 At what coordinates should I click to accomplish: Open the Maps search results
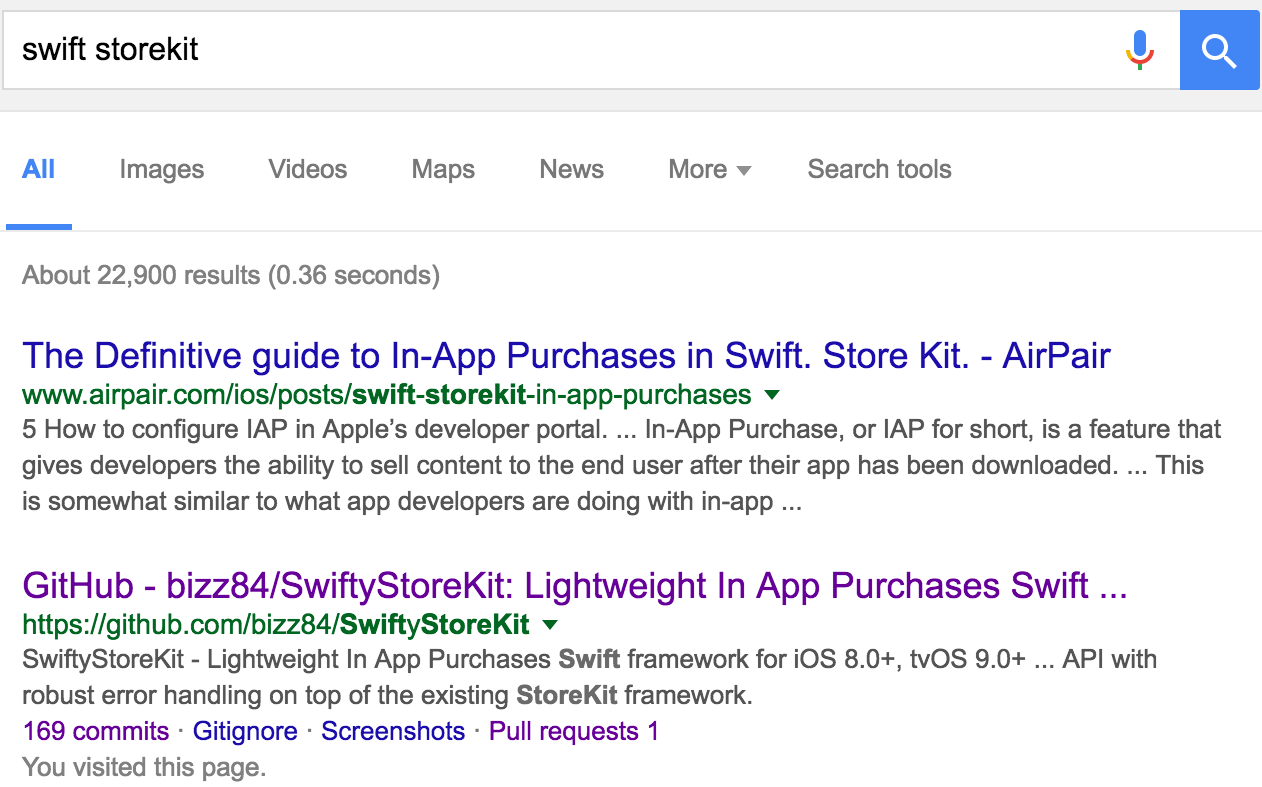[x=442, y=169]
